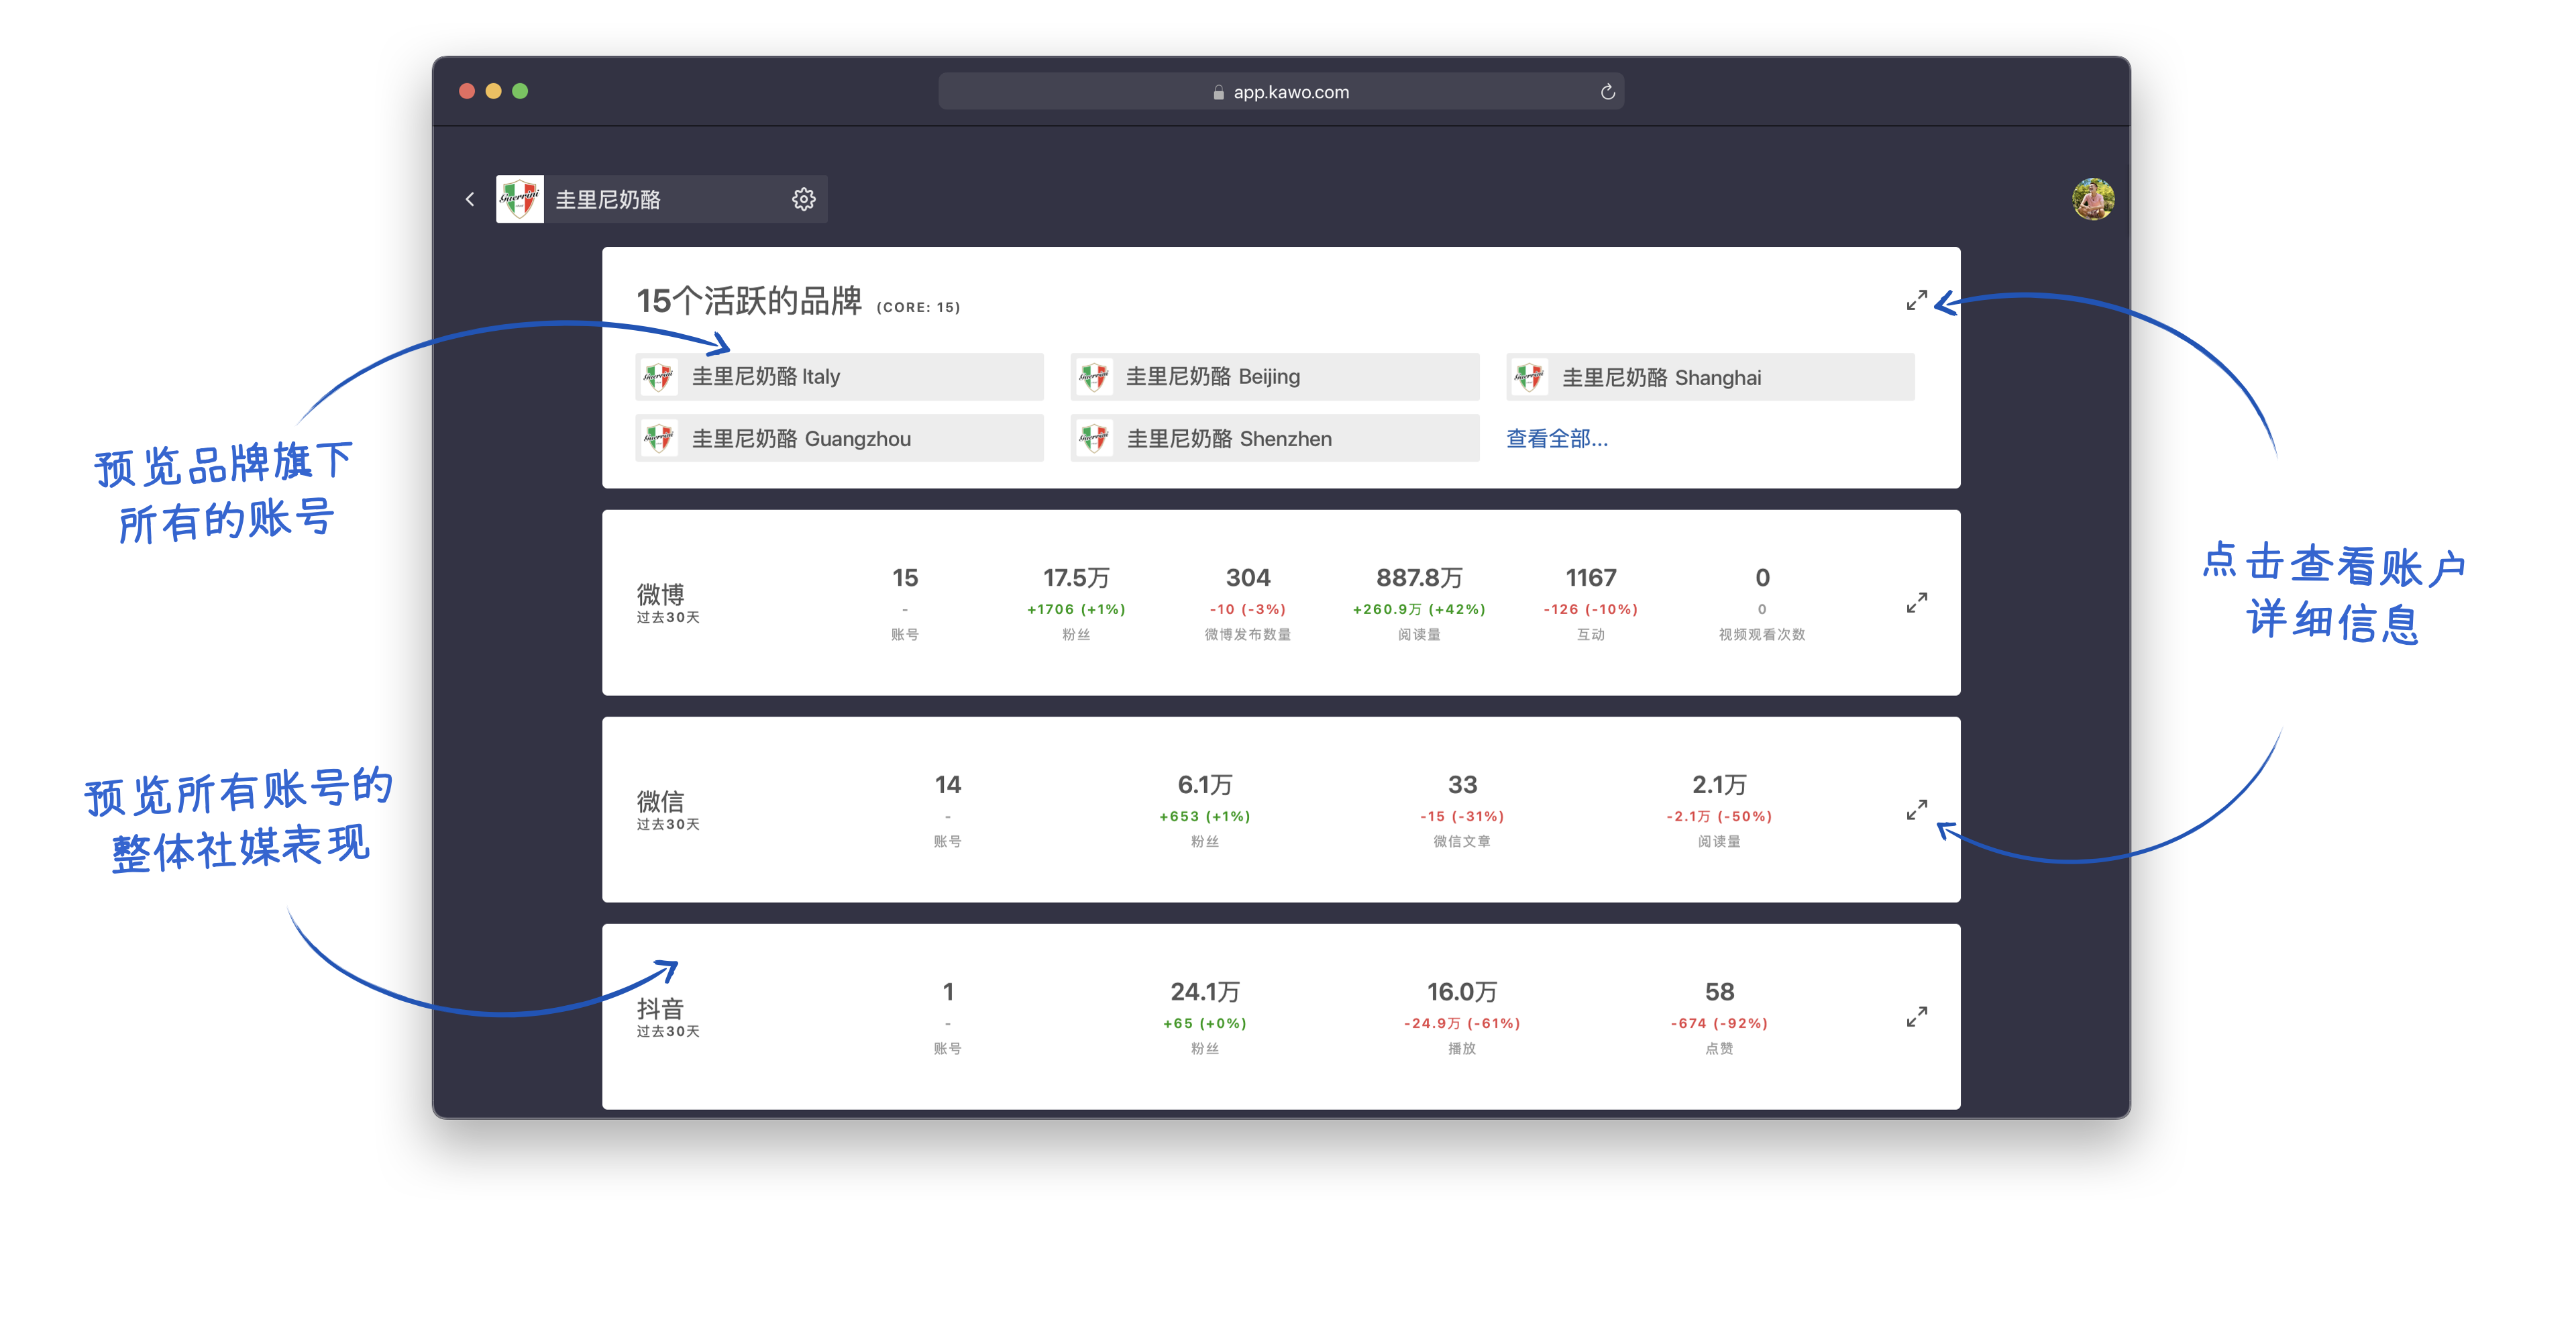Screen dimensions: 2576x1342
Task: Open brand settings gear icon
Action: [x=803, y=199]
